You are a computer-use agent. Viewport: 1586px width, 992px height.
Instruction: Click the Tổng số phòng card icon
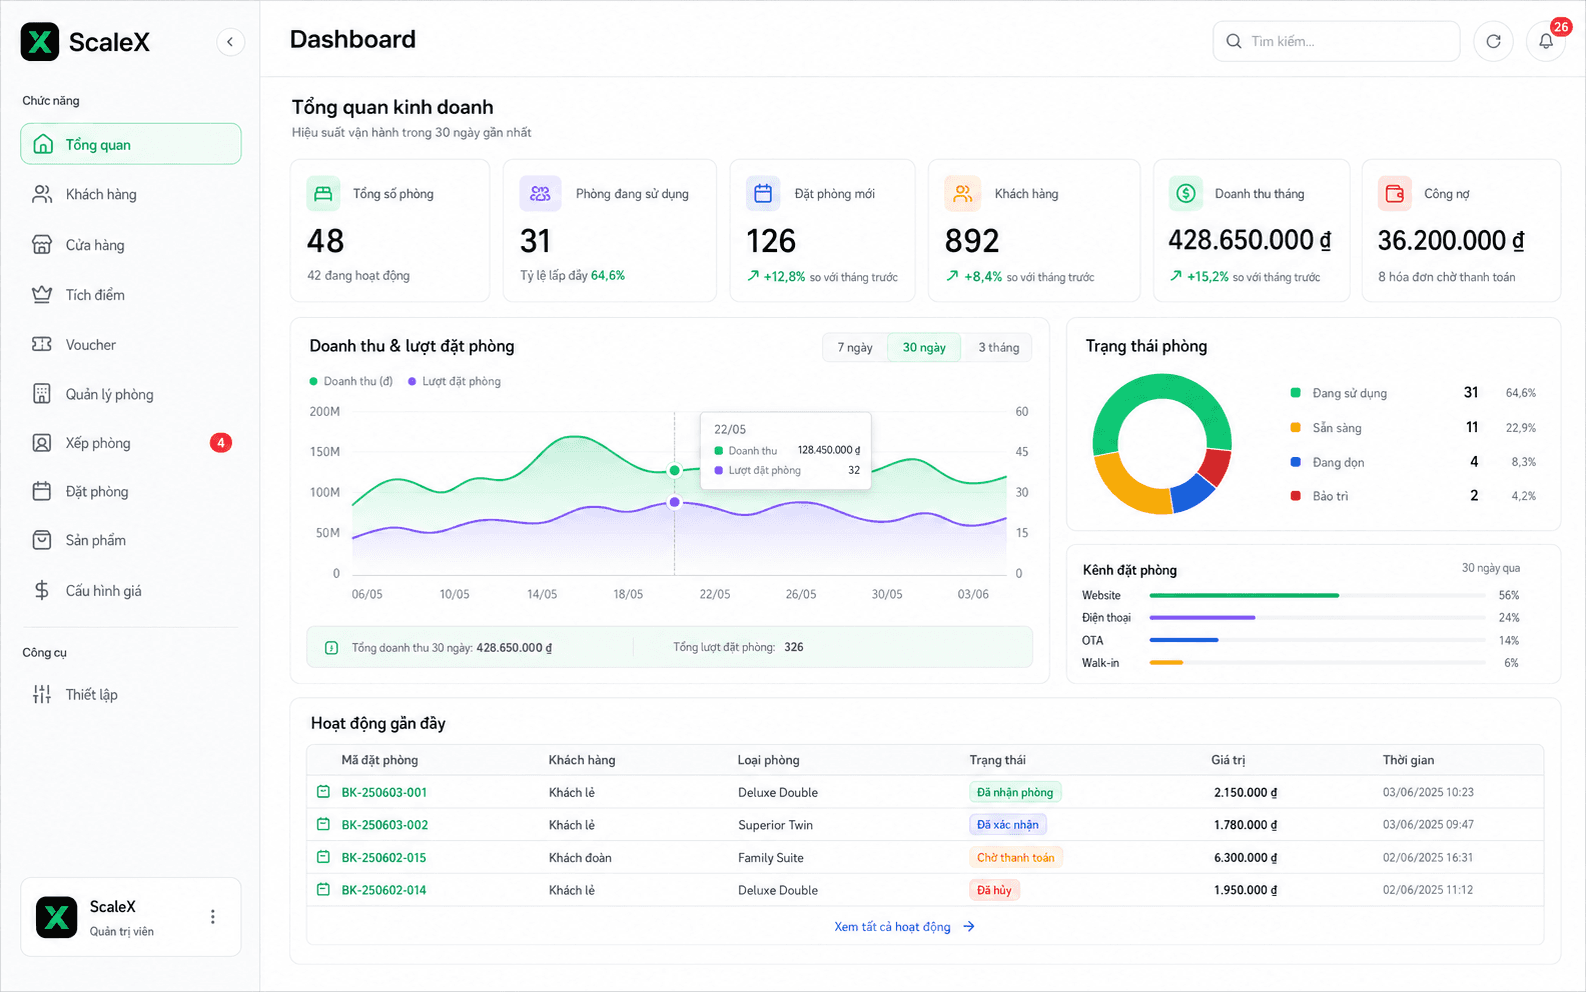(323, 194)
